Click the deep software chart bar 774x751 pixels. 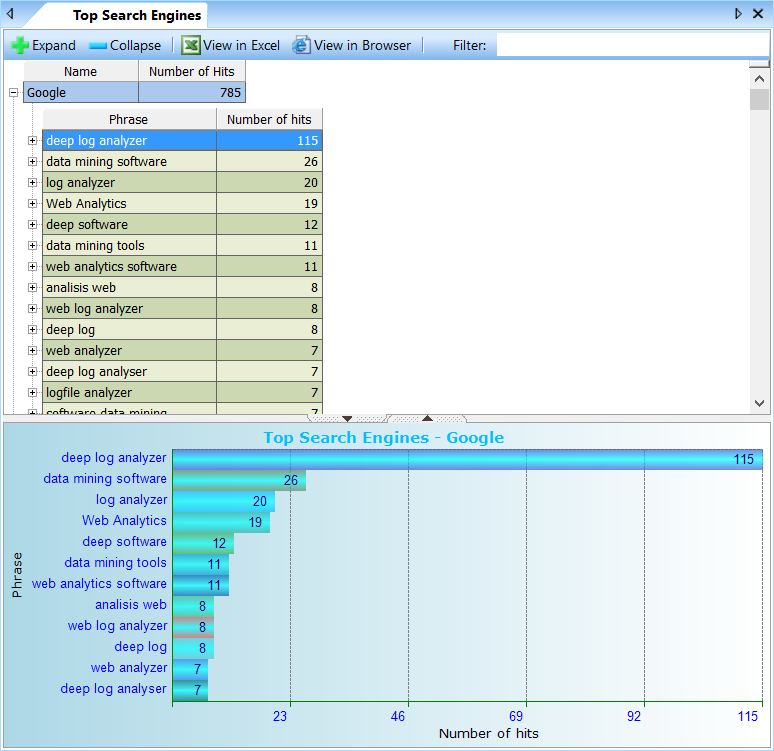pyautogui.click(x=203, y=543)
